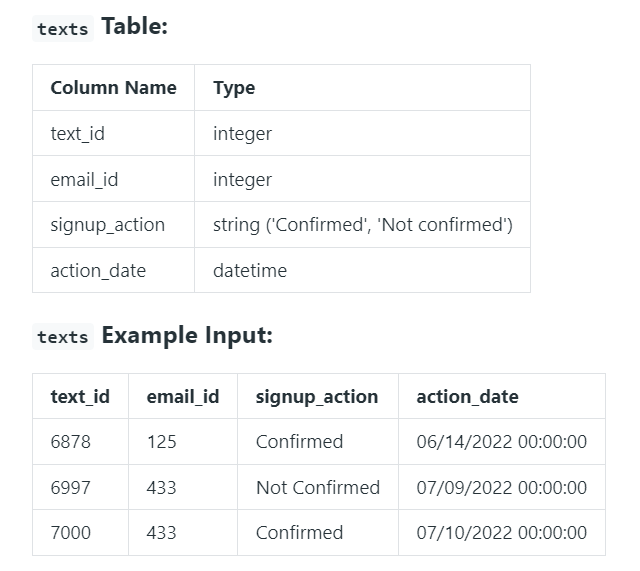Click 'integer' type in the email_id row
This screenshot has width=640, height=571.
(362, 179)
